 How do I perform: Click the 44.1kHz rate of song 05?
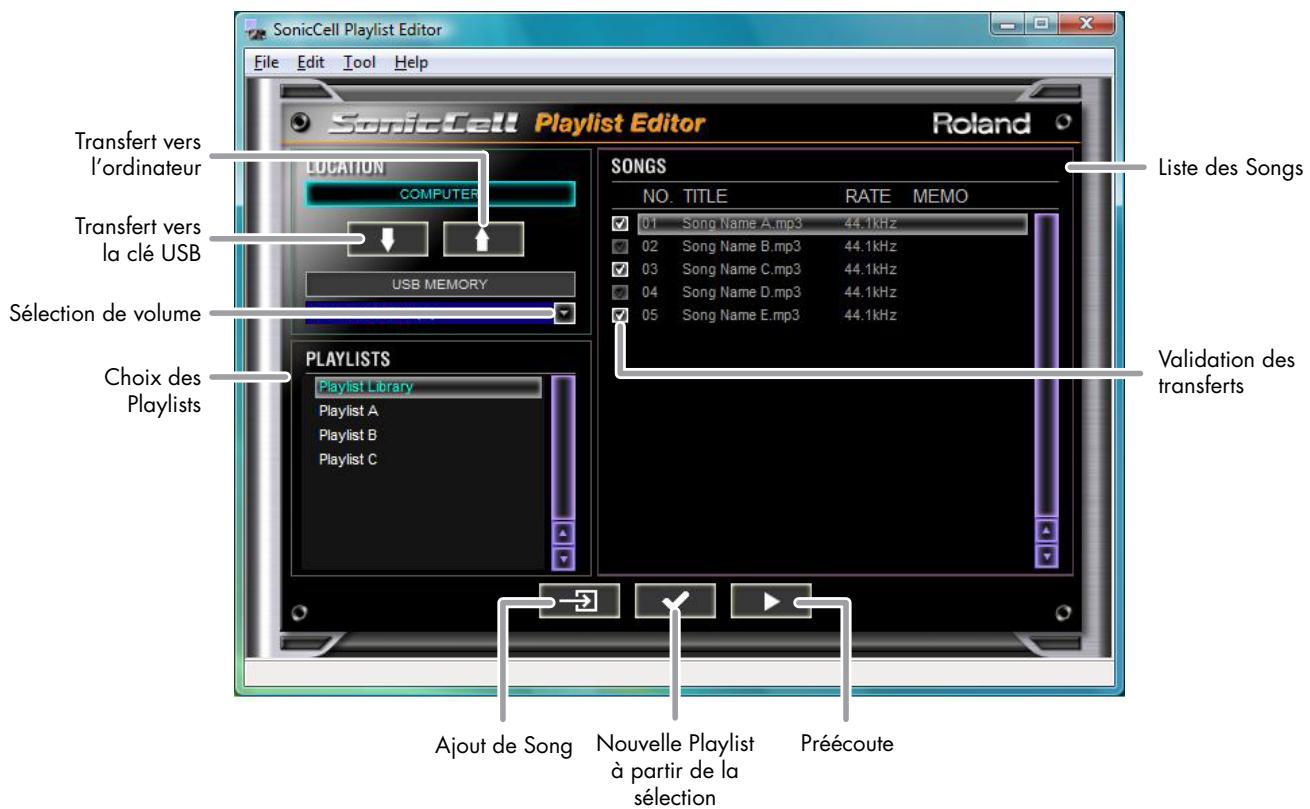point(870,315)
